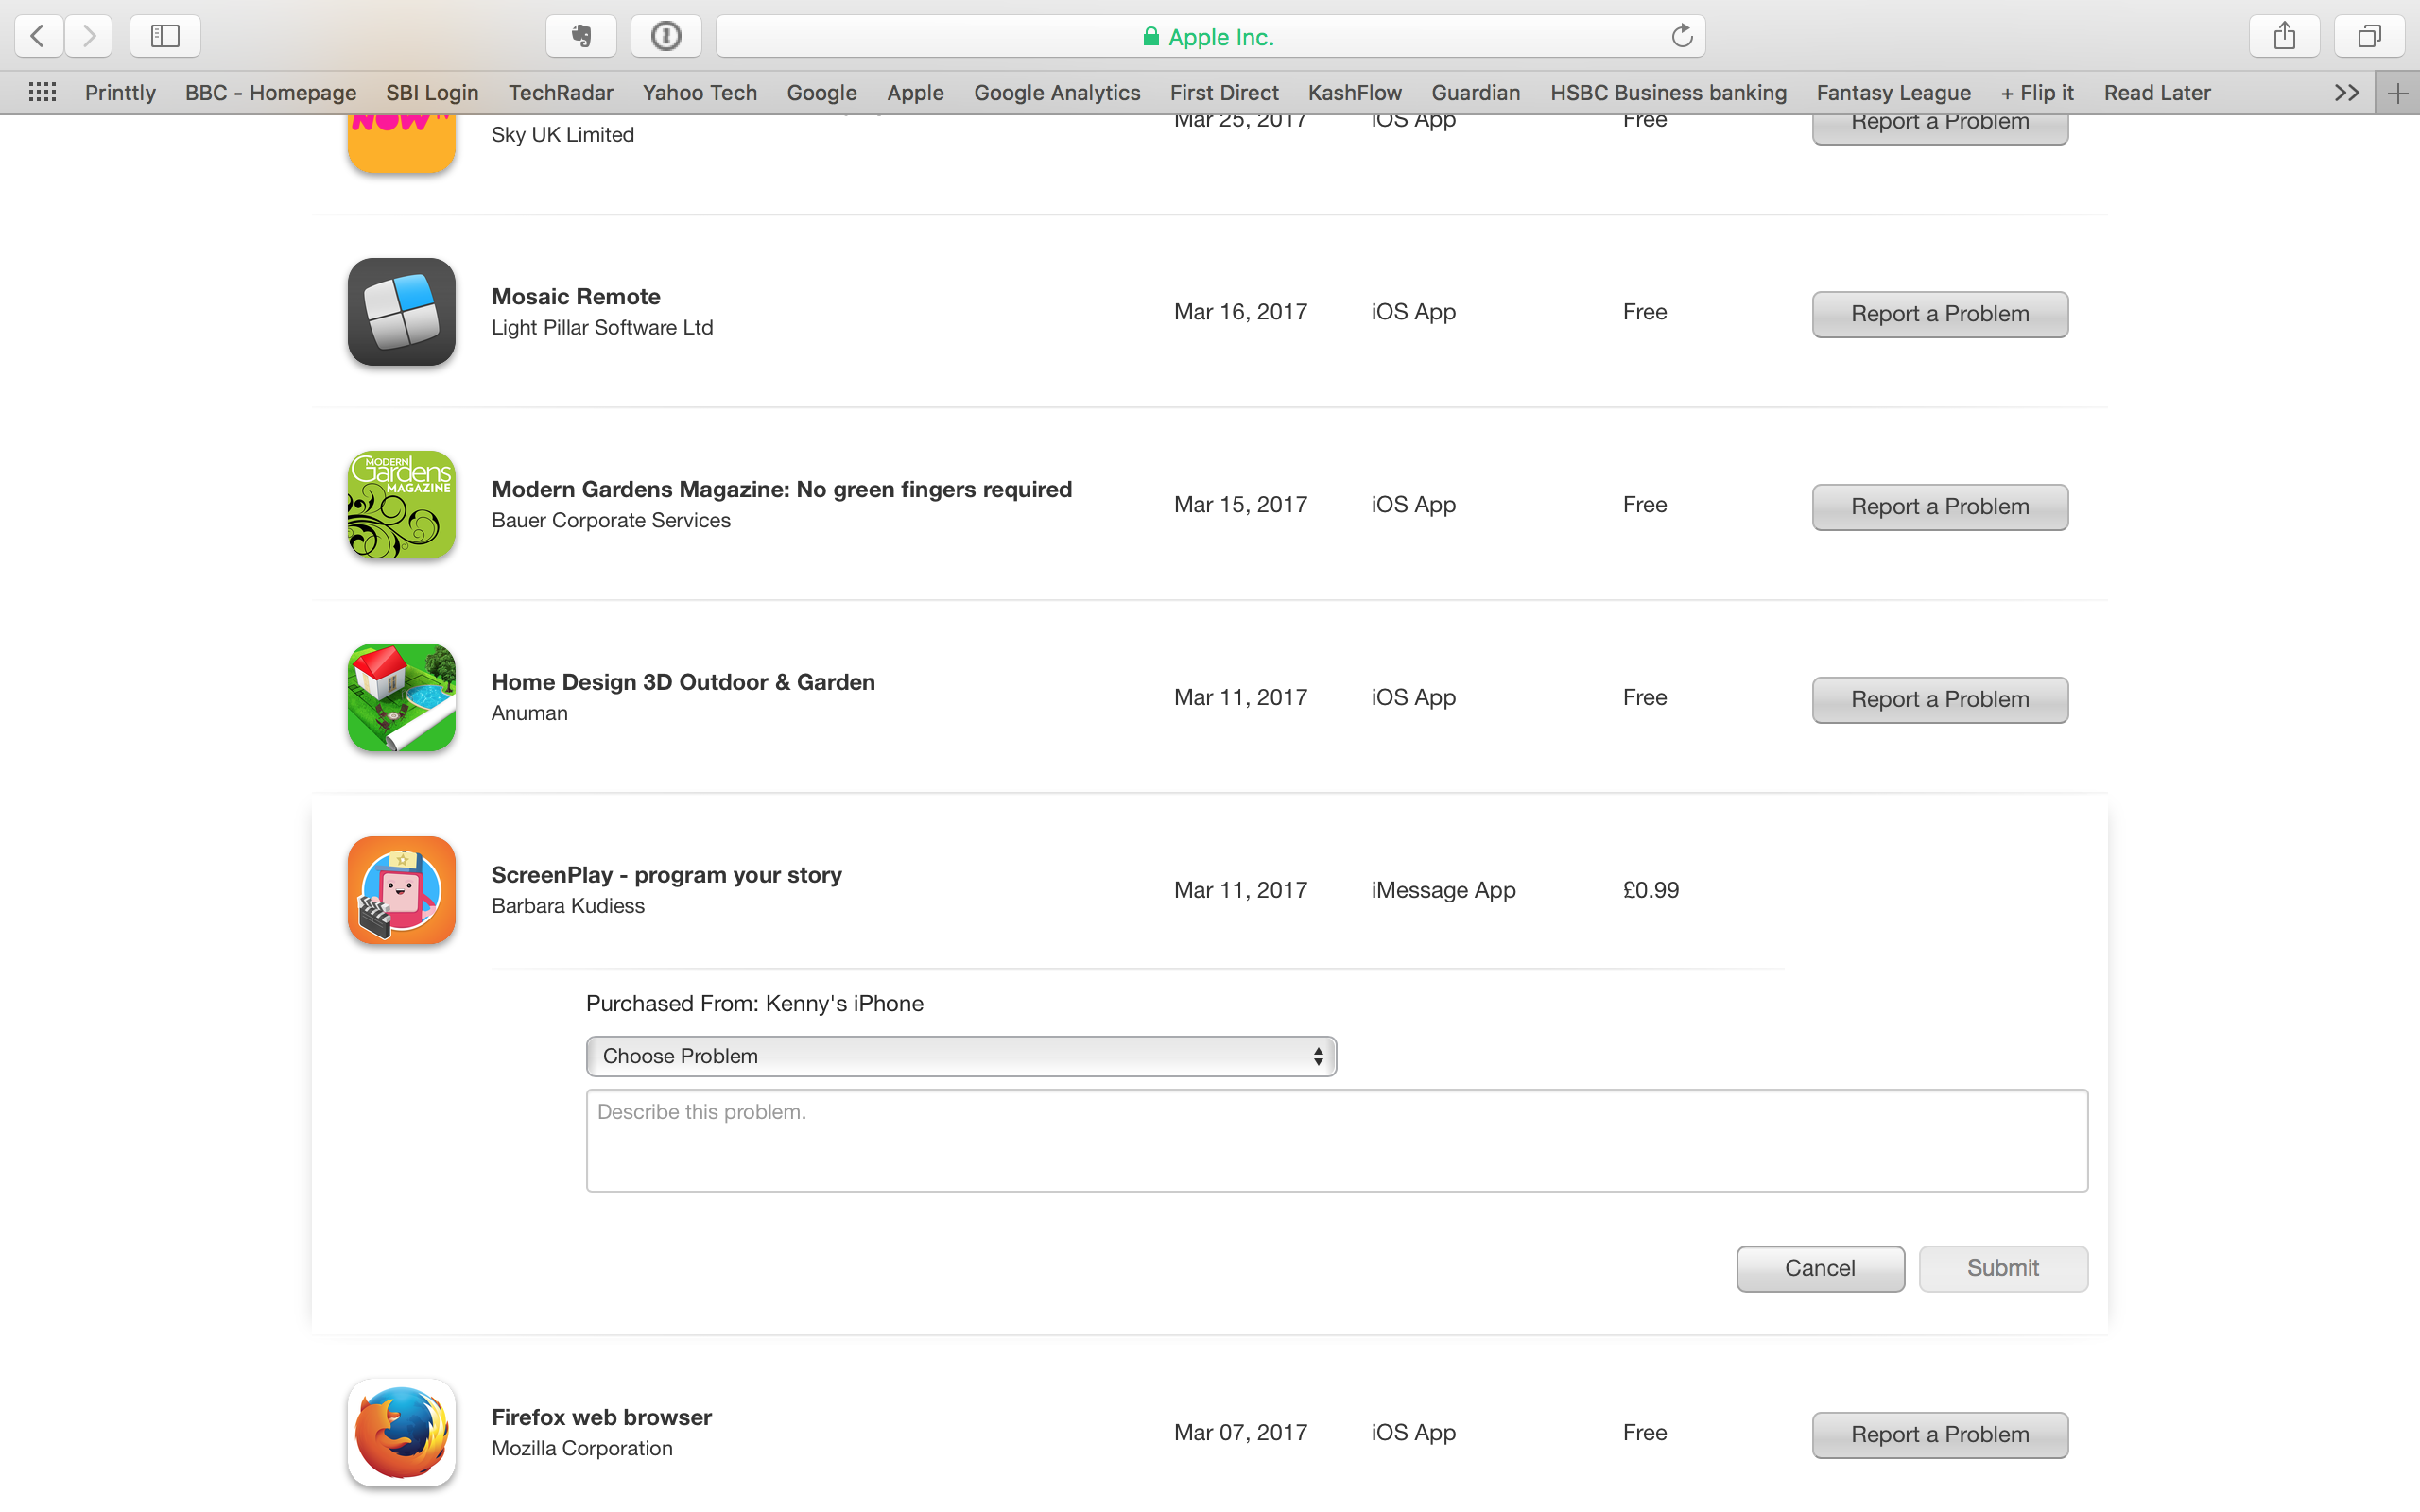The height and width of the screenshot is (1512, 2420).
Task: Toggle the Safari sidebar button
Action: 165,36
